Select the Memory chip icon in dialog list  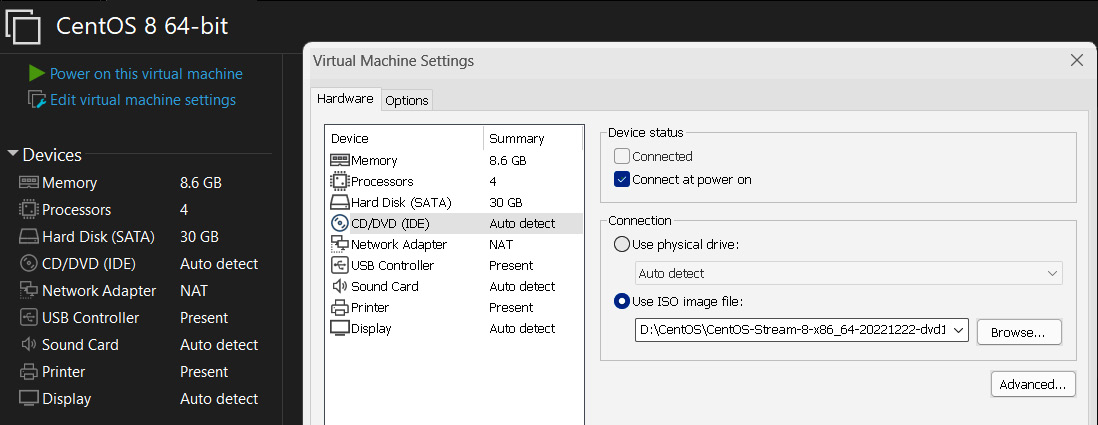[x=340, y=160]
